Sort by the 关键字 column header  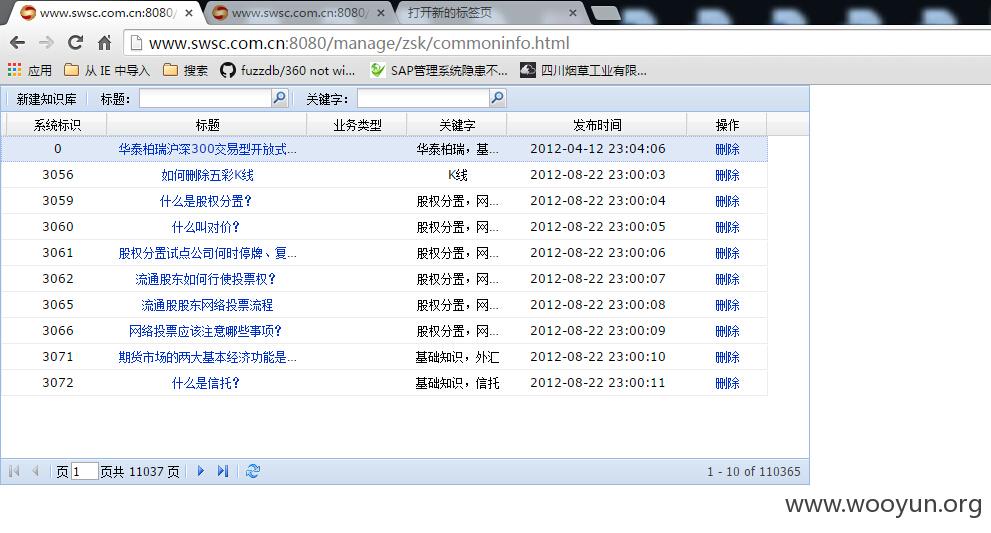click(x=457, y=125)
